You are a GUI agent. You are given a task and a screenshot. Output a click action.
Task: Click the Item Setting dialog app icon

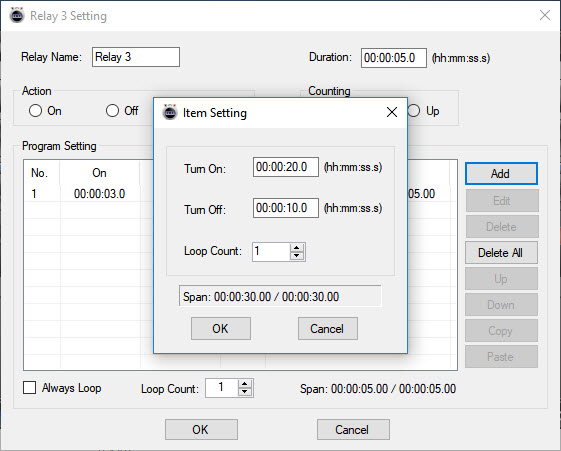170,112
